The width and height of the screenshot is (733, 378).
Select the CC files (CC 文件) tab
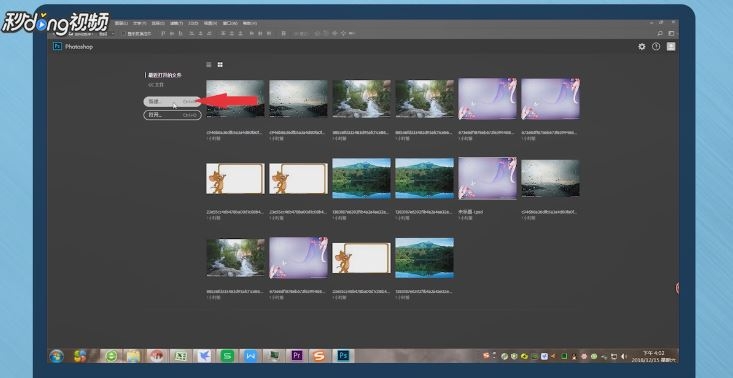pos(156,85)
